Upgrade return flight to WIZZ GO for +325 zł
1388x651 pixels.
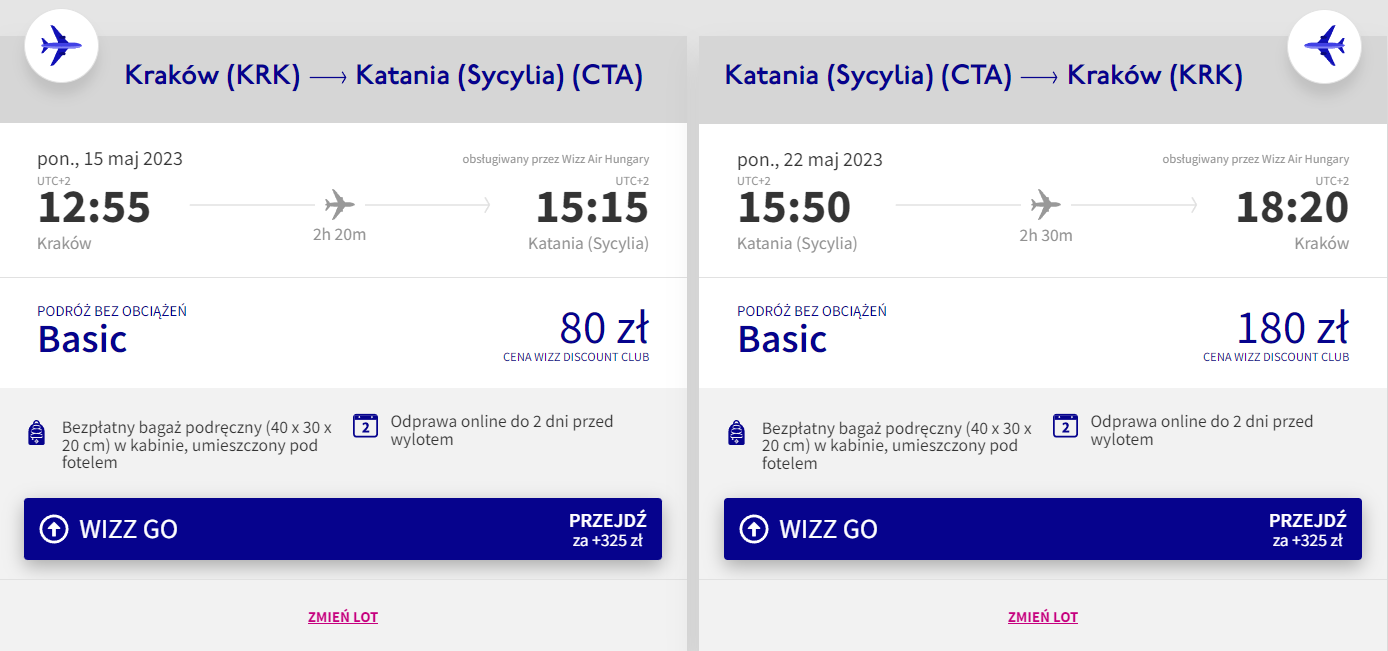[x=1043, y=529]
